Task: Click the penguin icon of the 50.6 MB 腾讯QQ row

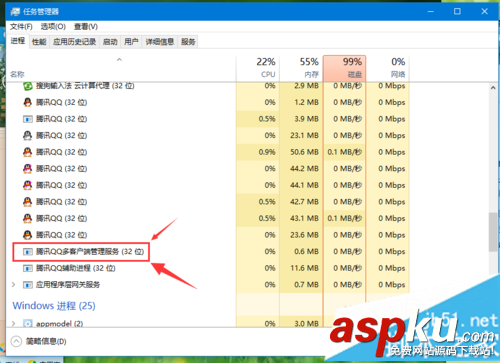Action: [27, 152]
